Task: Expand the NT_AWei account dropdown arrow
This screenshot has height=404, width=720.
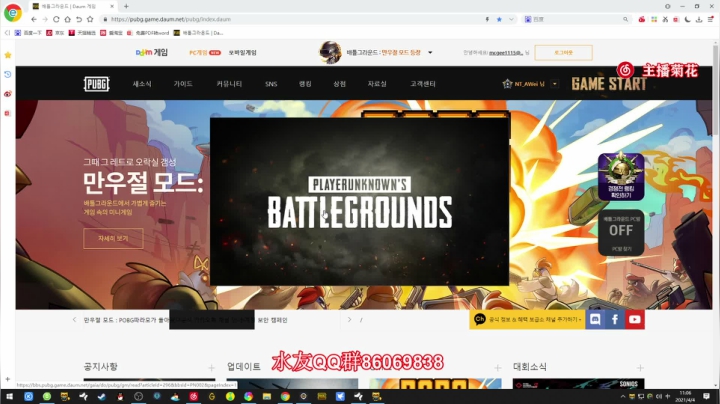Action: click(555, 84)
